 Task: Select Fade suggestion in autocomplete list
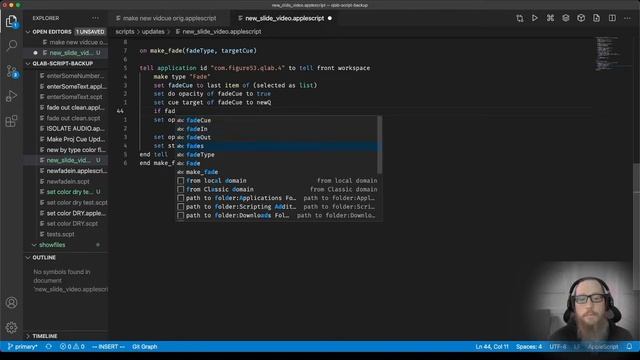click(277, 163)
